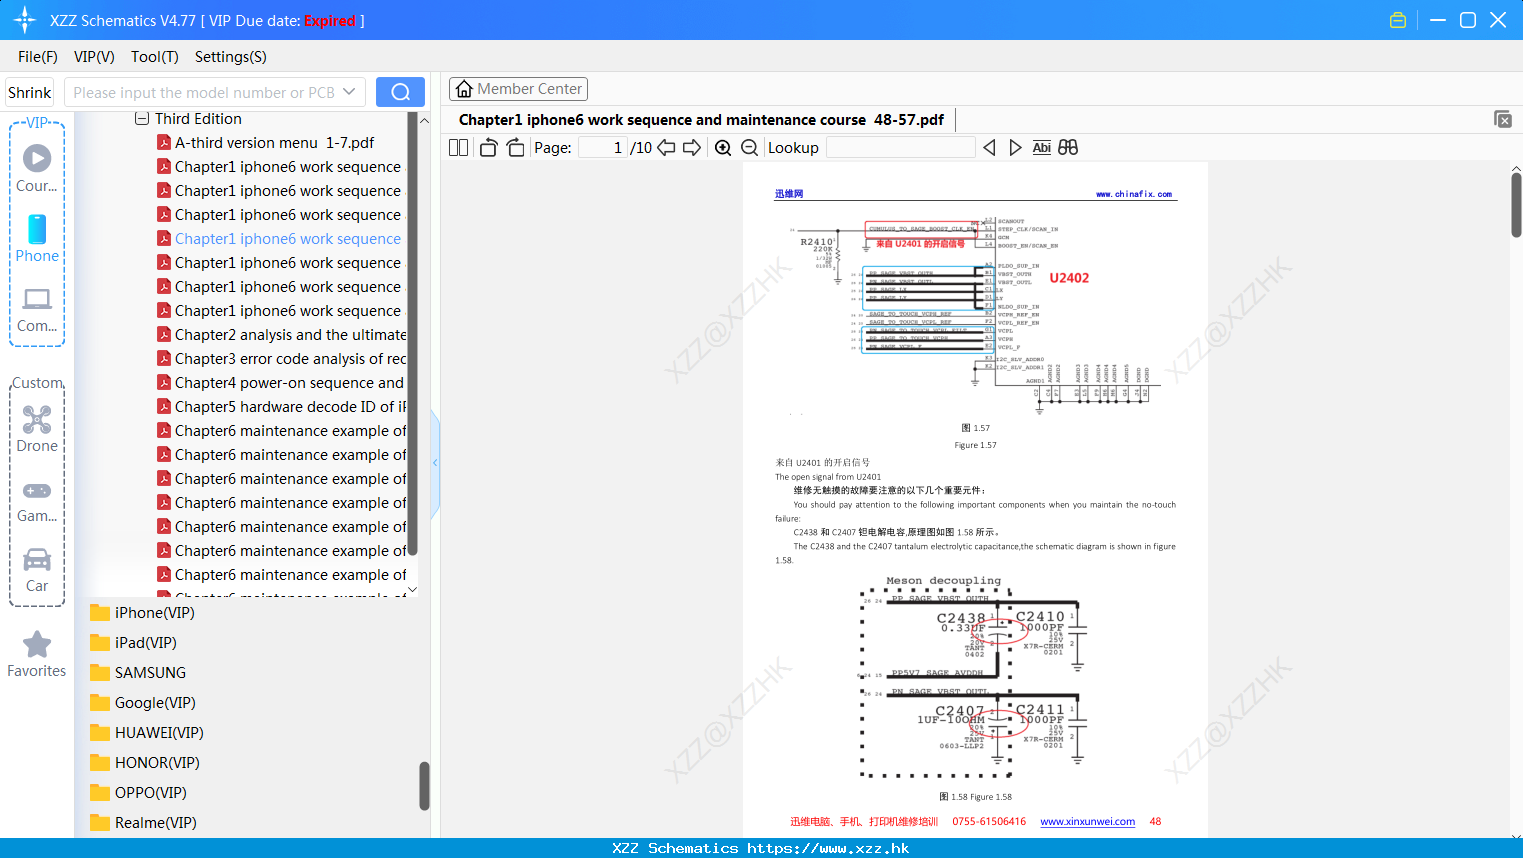Open Chapter2 analysis and the ultimate file

tap(282, 334)
